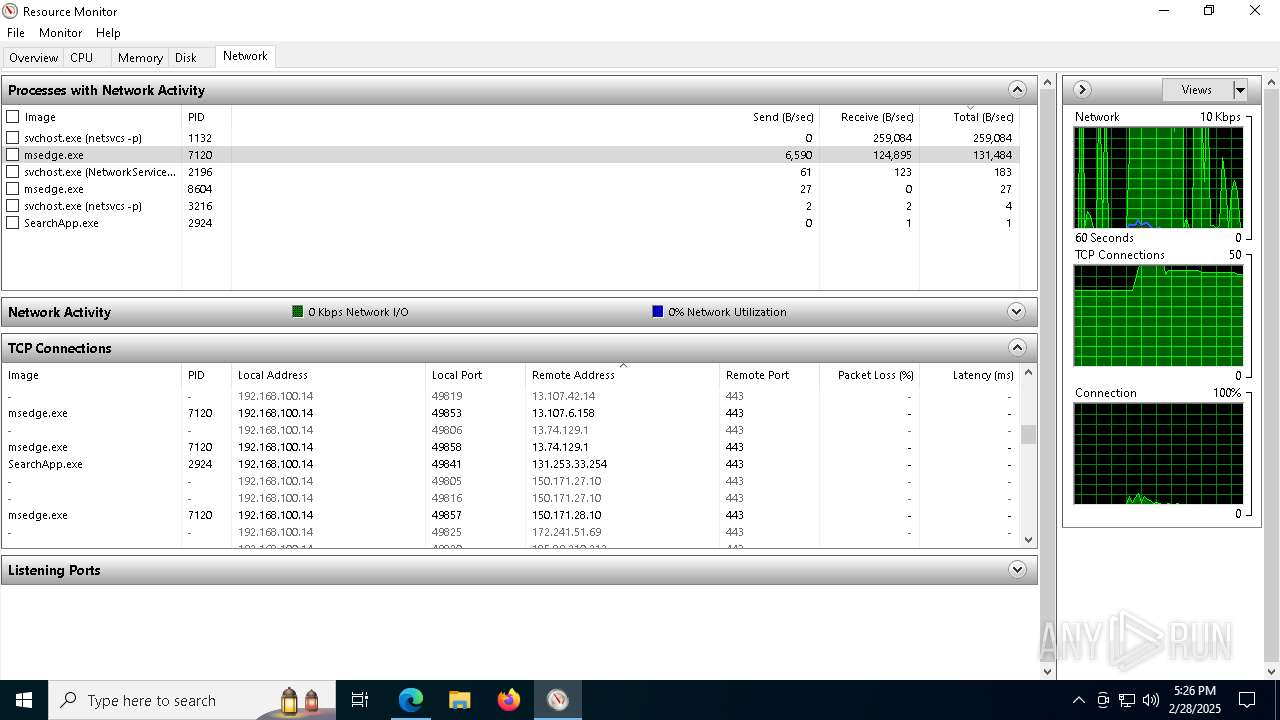This screenshot has width=1280, height=720.
Task: Open the volume tray icon
Action: click(1151, 700)
